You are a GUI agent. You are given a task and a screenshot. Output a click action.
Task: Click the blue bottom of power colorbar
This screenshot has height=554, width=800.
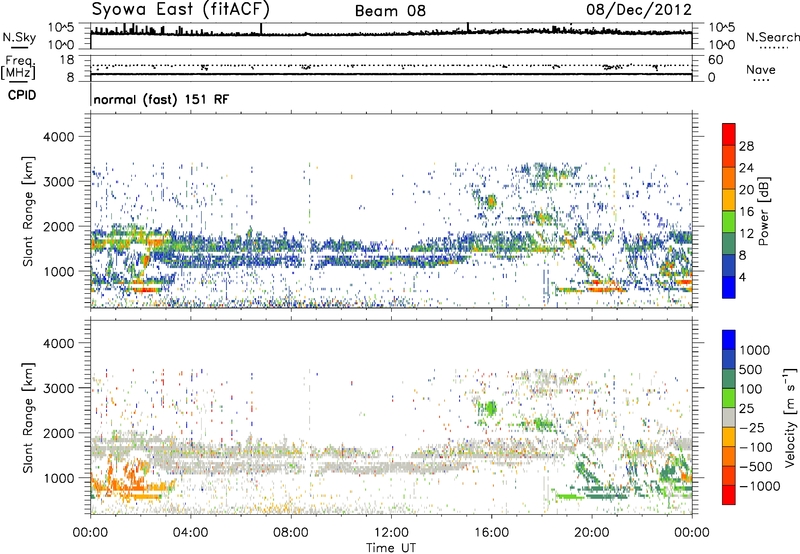pos(729,287)
